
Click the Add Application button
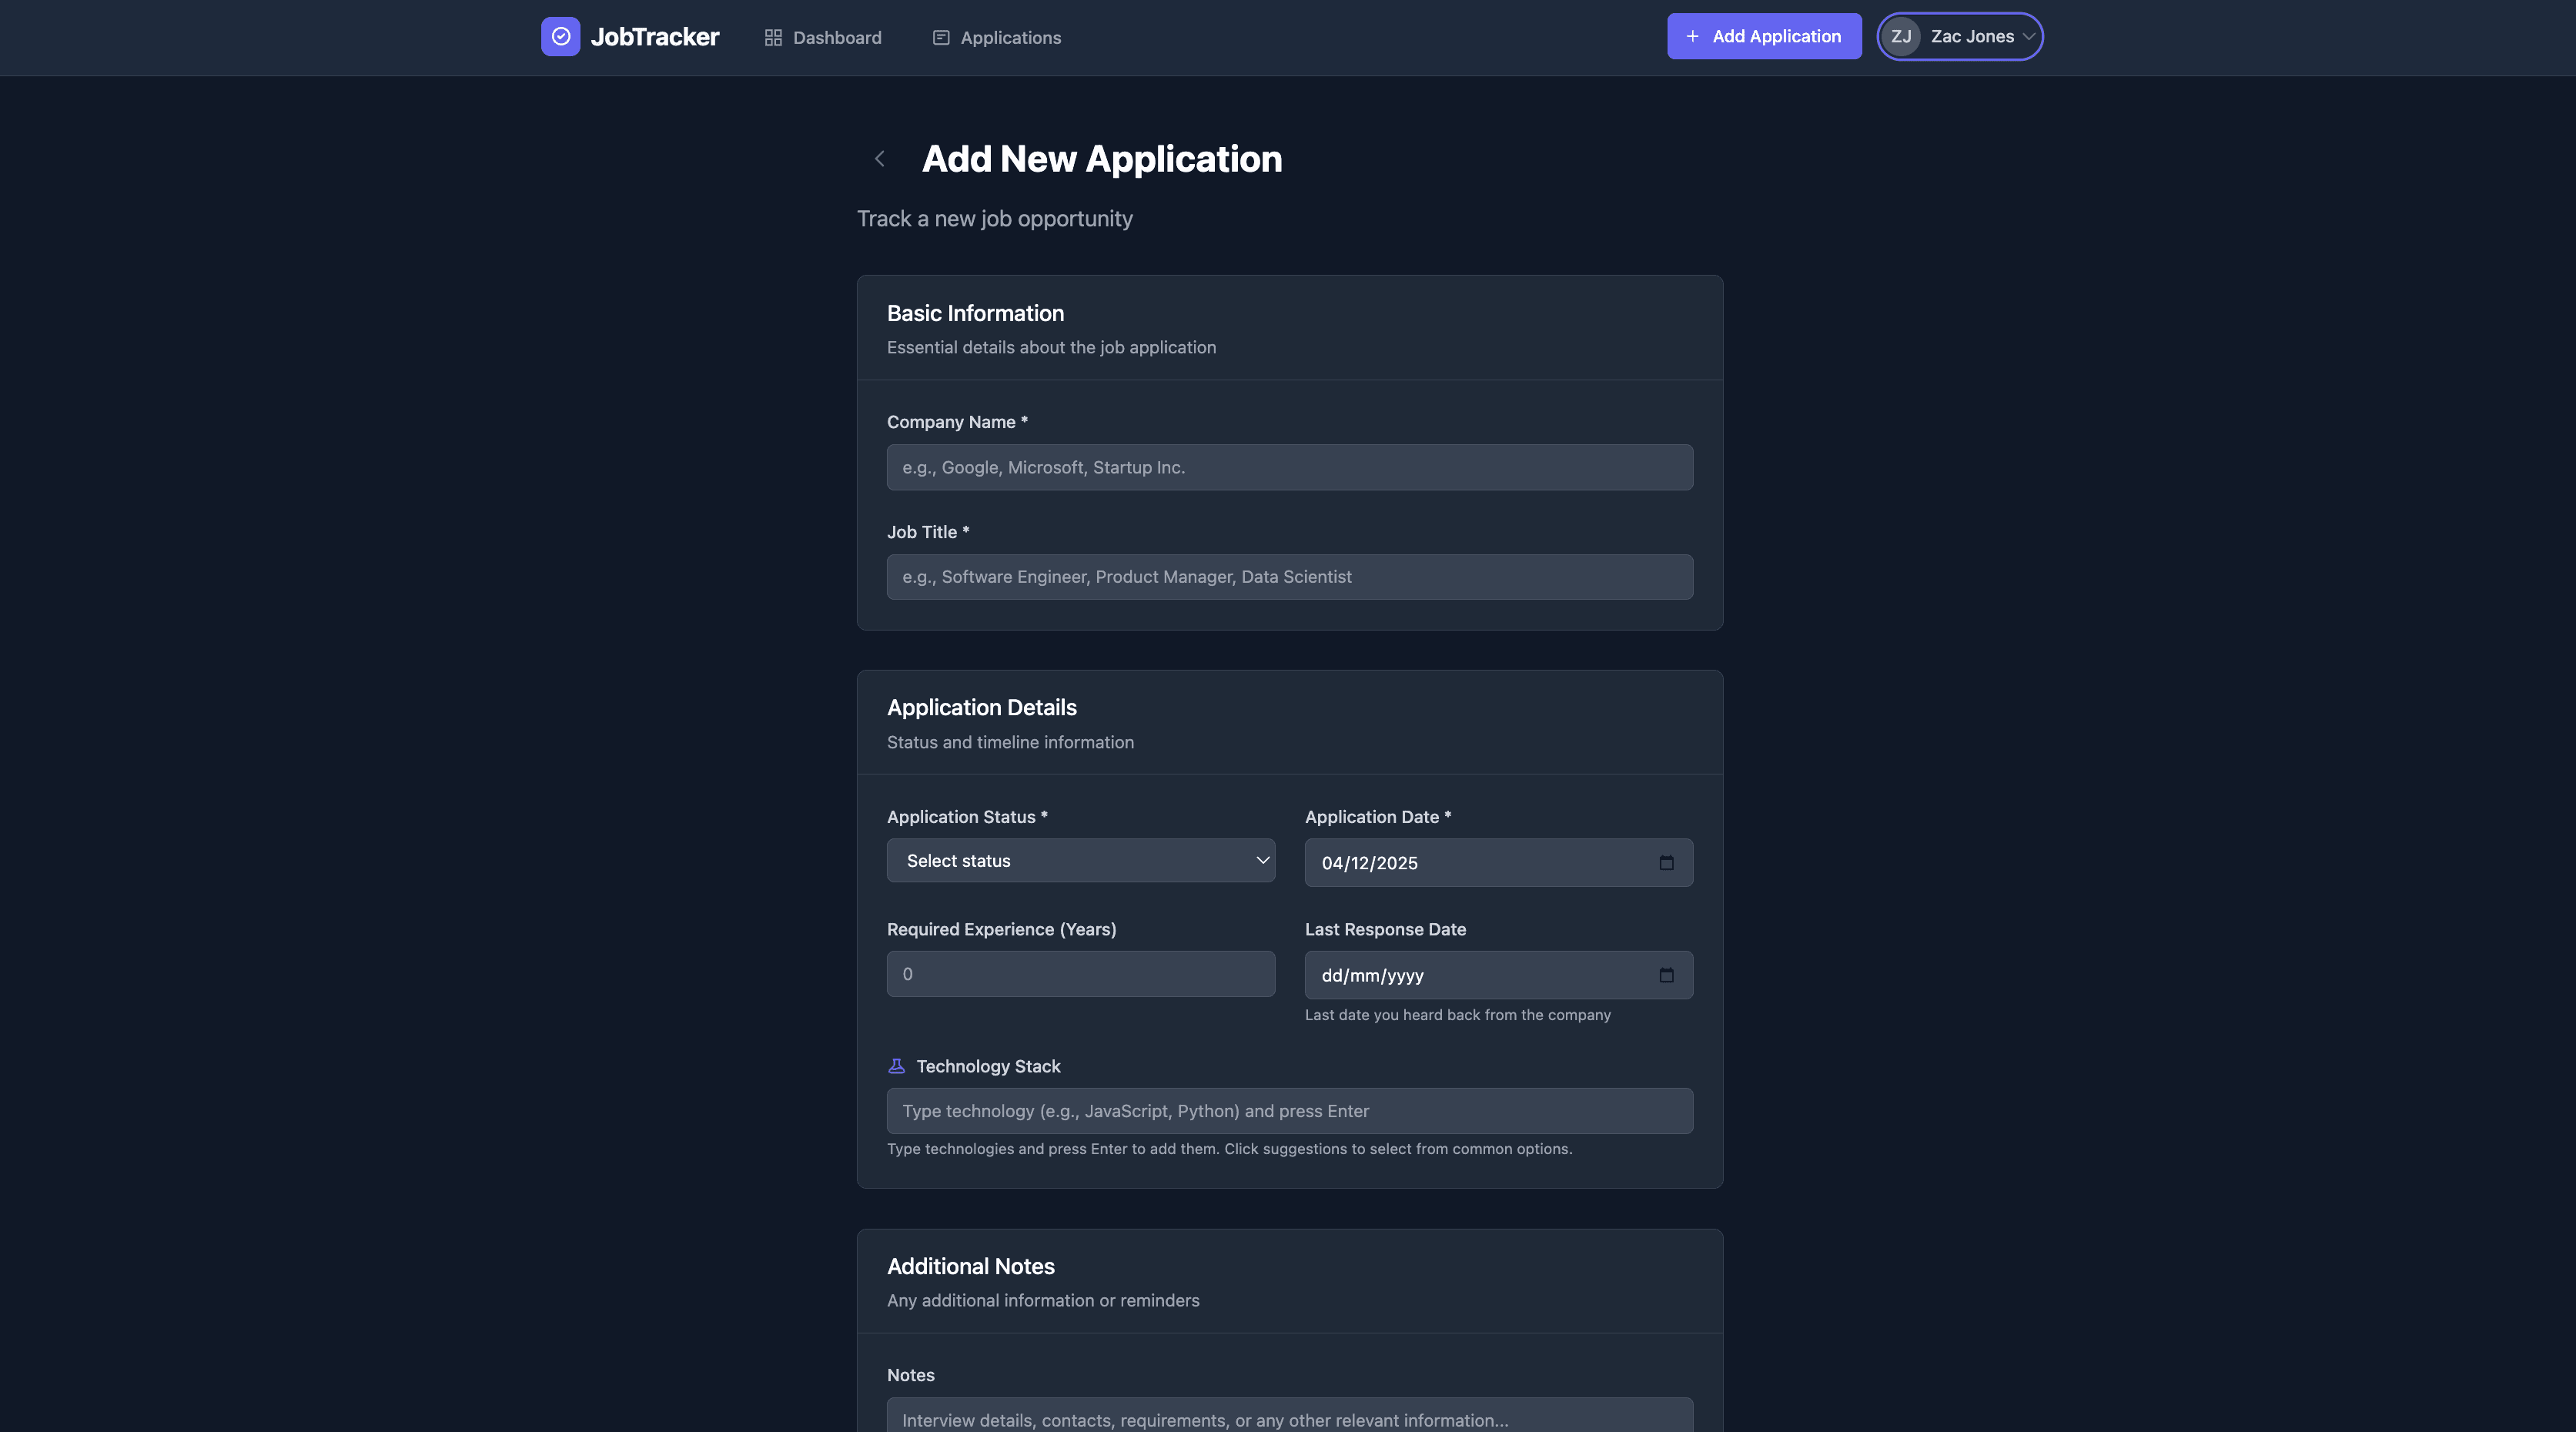(1764, 36)
